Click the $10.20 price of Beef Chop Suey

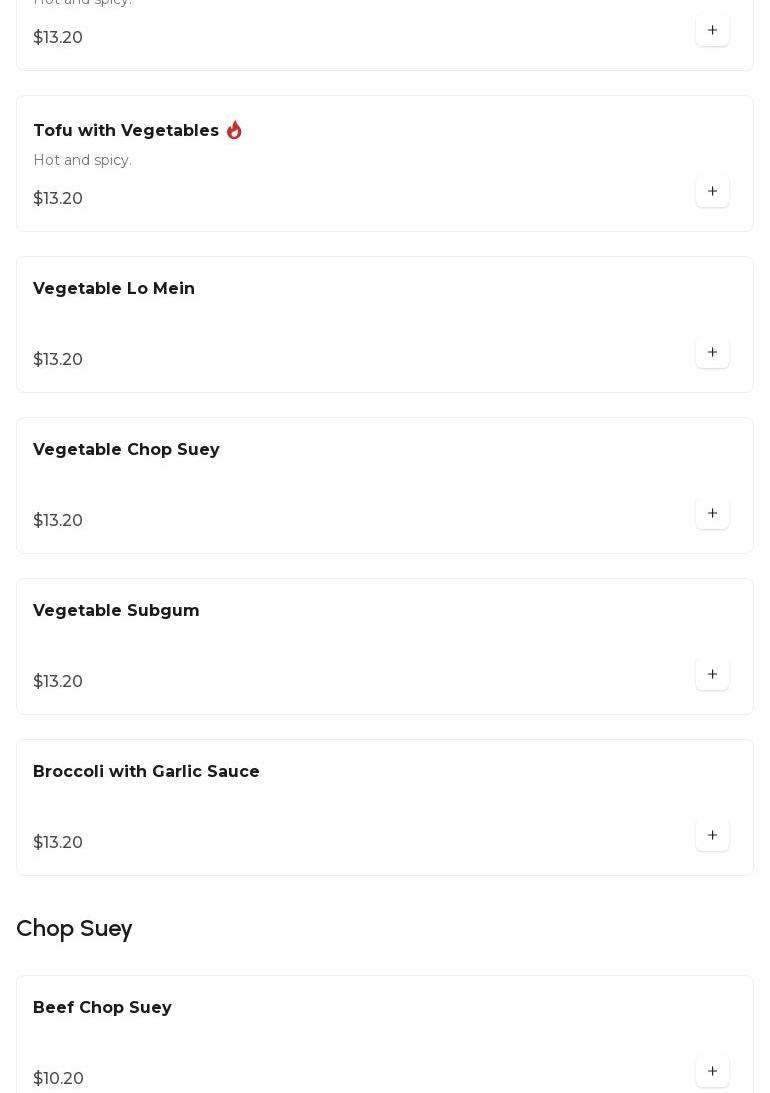pos(58,1079)
